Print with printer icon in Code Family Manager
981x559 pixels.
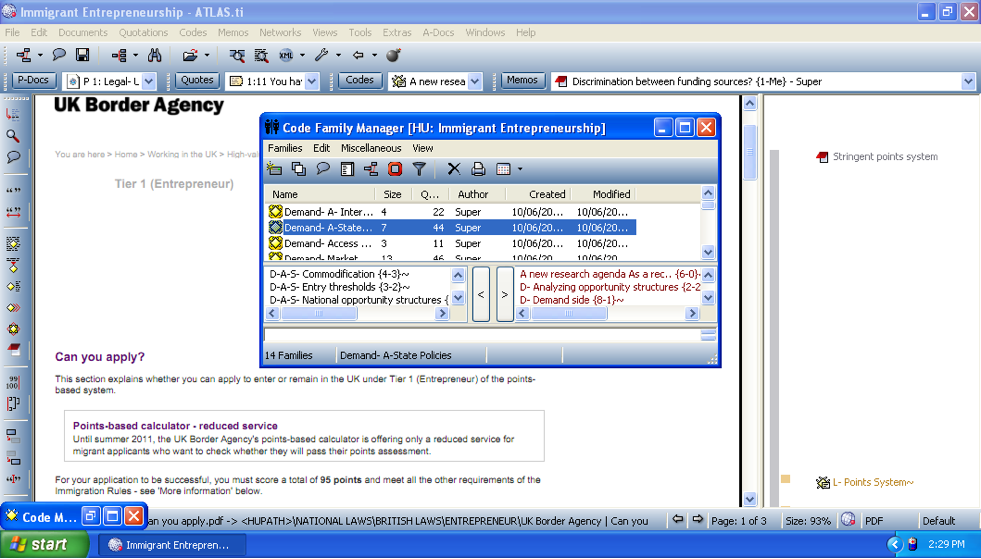pos(478,168)
